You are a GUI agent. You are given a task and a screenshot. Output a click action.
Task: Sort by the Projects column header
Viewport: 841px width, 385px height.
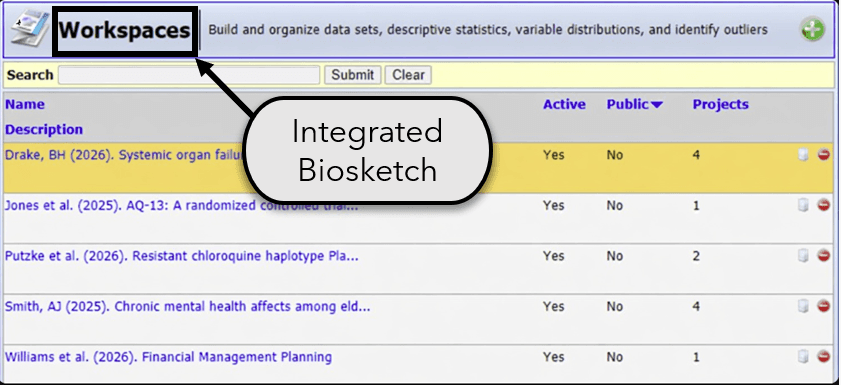(720, 104)
